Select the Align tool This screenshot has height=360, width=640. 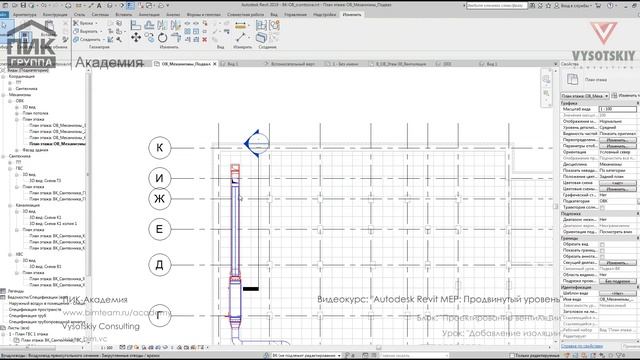pos(136,25)
